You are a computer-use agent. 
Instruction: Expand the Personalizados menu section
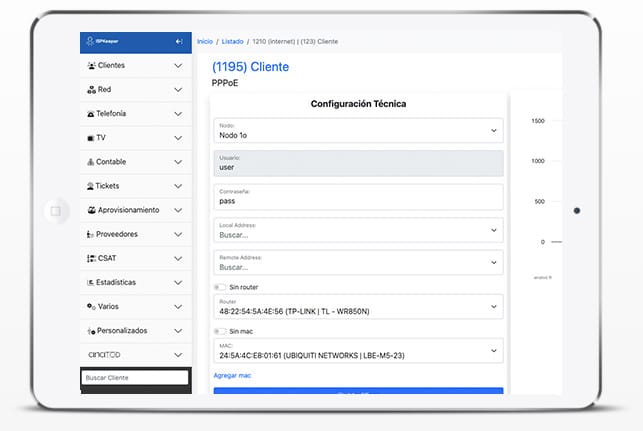[x=178, y=330]
